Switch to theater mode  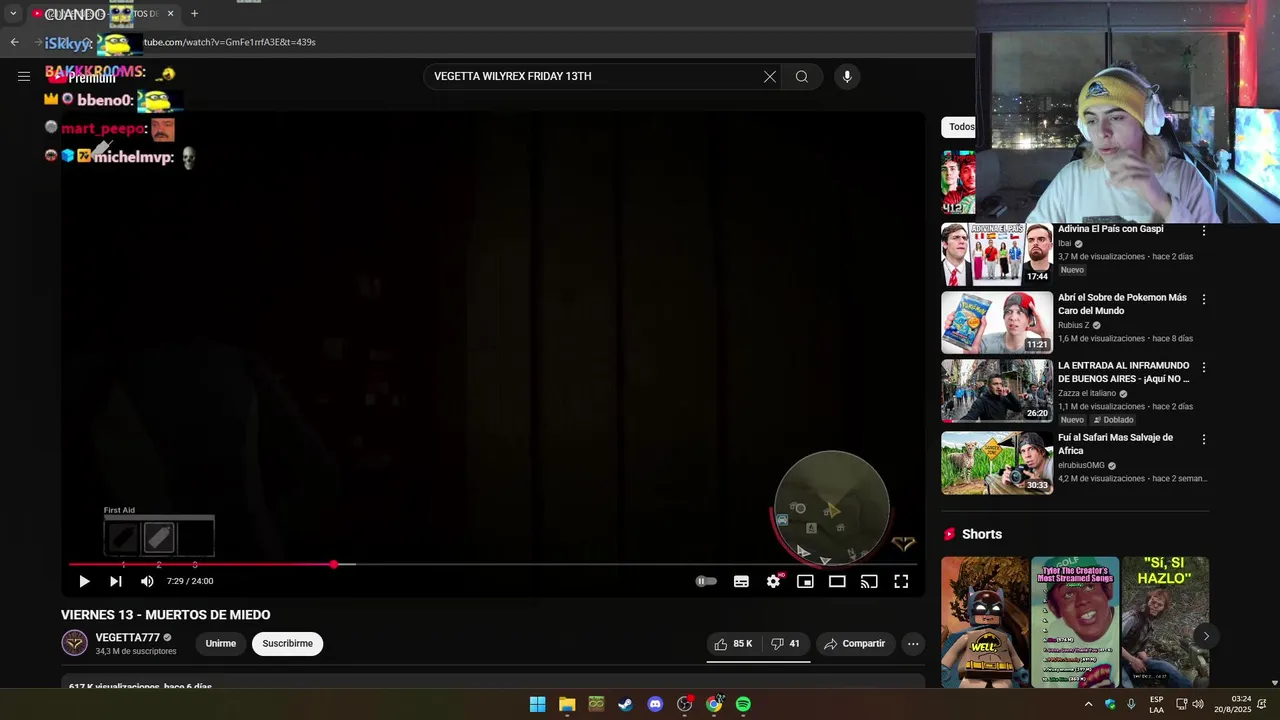pos(837,581)
